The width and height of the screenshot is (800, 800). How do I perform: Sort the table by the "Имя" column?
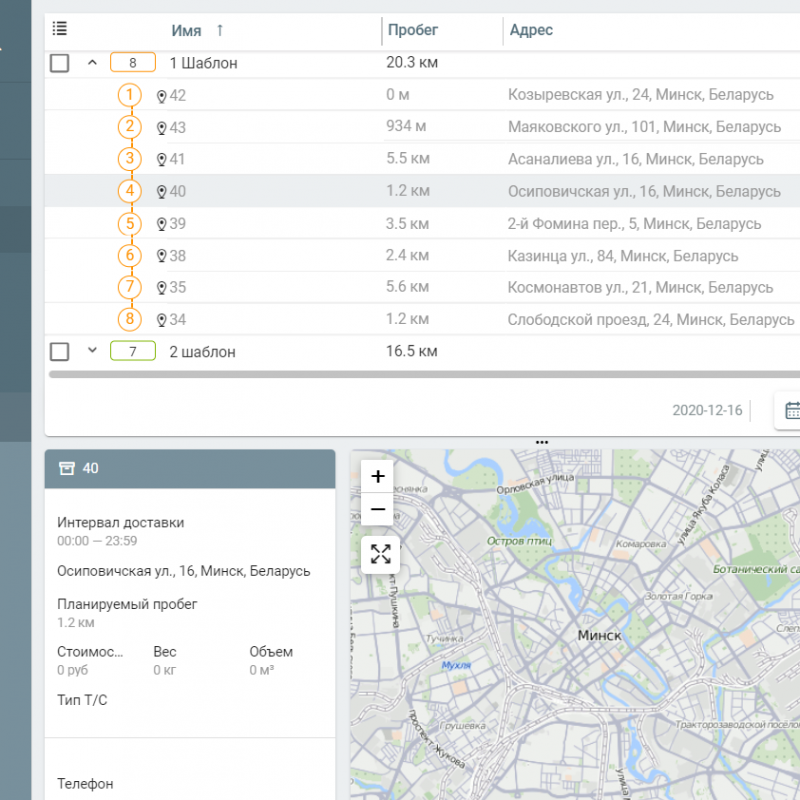[188, 30]
